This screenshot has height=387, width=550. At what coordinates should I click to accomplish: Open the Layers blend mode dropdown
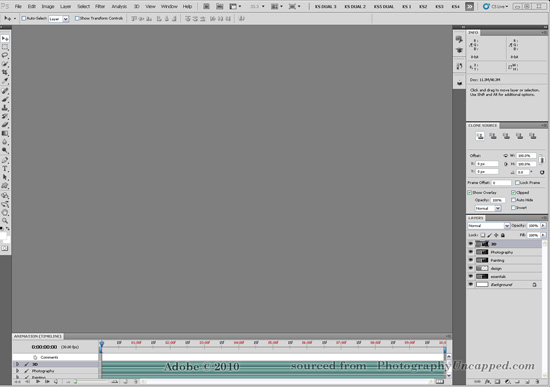click(489, 226)
